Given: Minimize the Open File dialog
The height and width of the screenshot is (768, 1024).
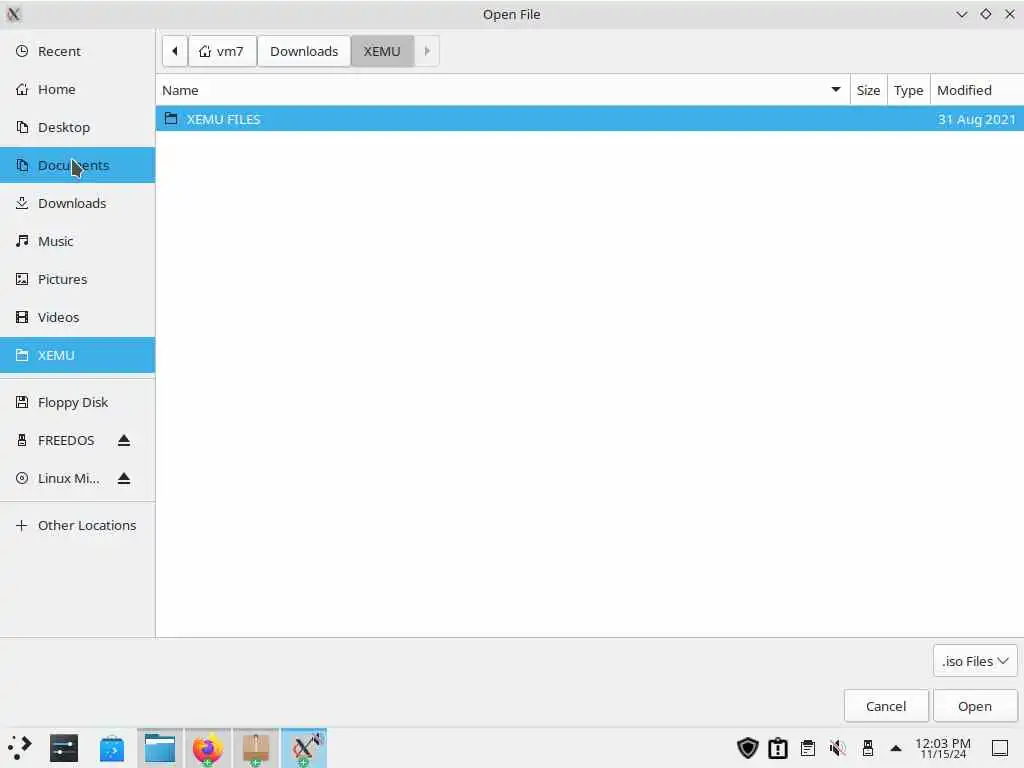Looking at the screenshot, I should (x=961, y=14).
